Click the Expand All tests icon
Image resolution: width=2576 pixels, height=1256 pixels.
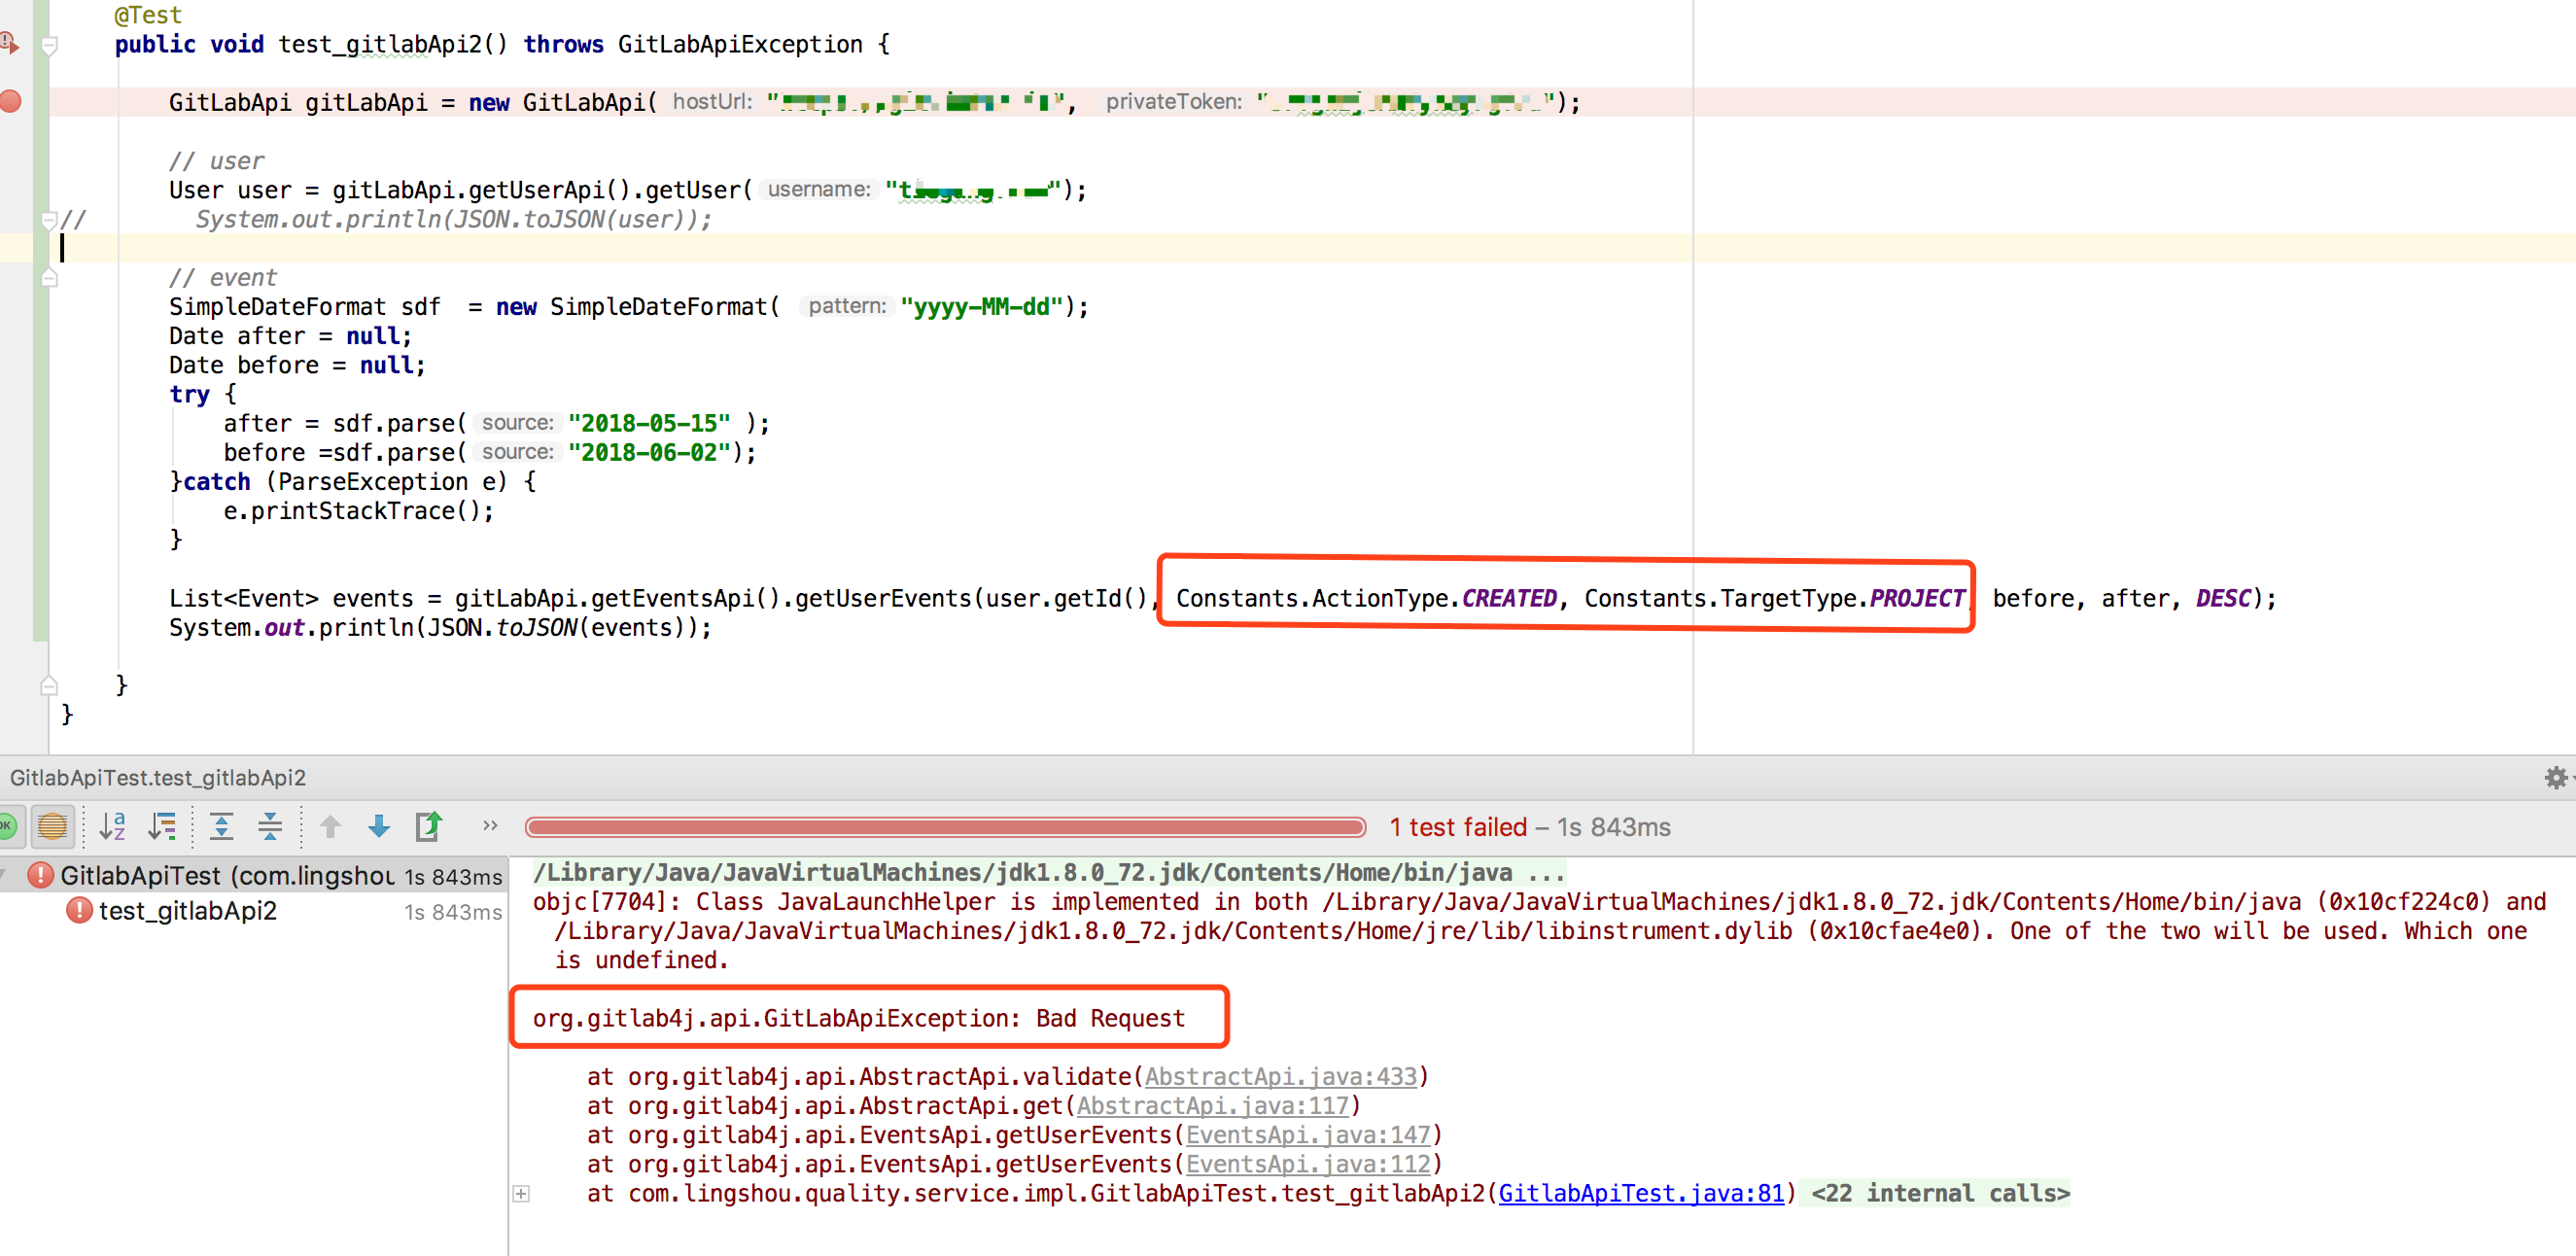click(x=221, y=826)
